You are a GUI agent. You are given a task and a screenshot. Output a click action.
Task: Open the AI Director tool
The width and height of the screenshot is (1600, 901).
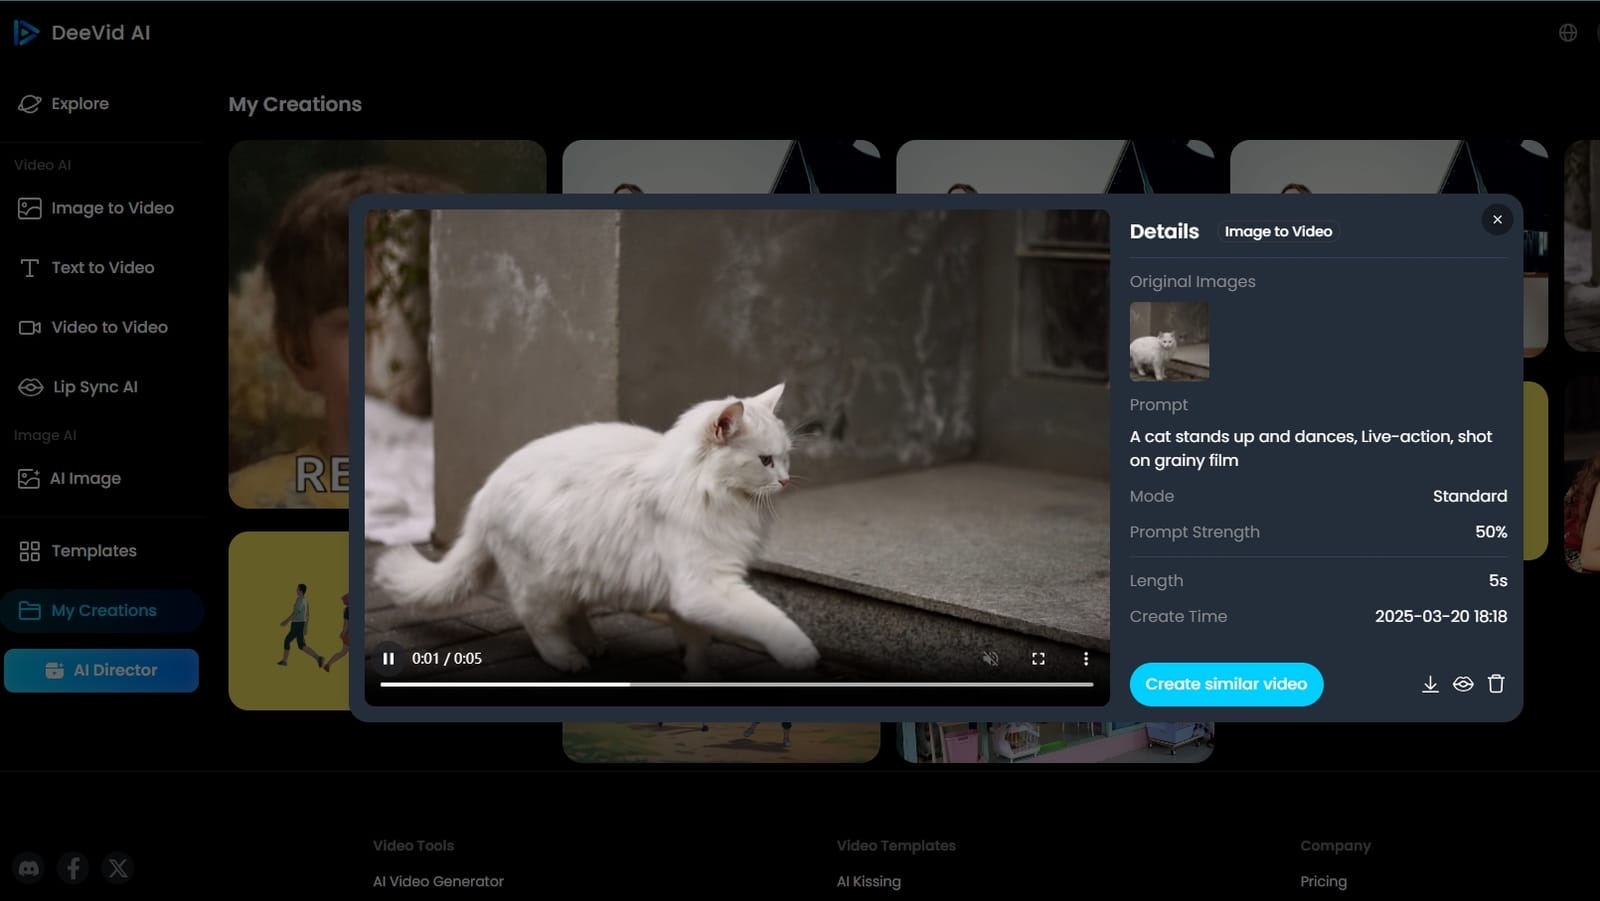[x=101, y=670]
